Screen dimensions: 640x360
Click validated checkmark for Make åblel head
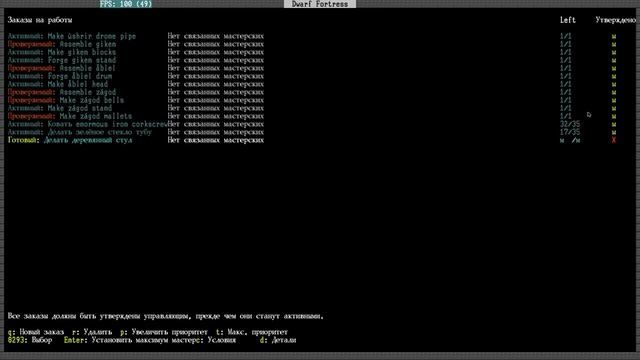(x=613, y=84)
